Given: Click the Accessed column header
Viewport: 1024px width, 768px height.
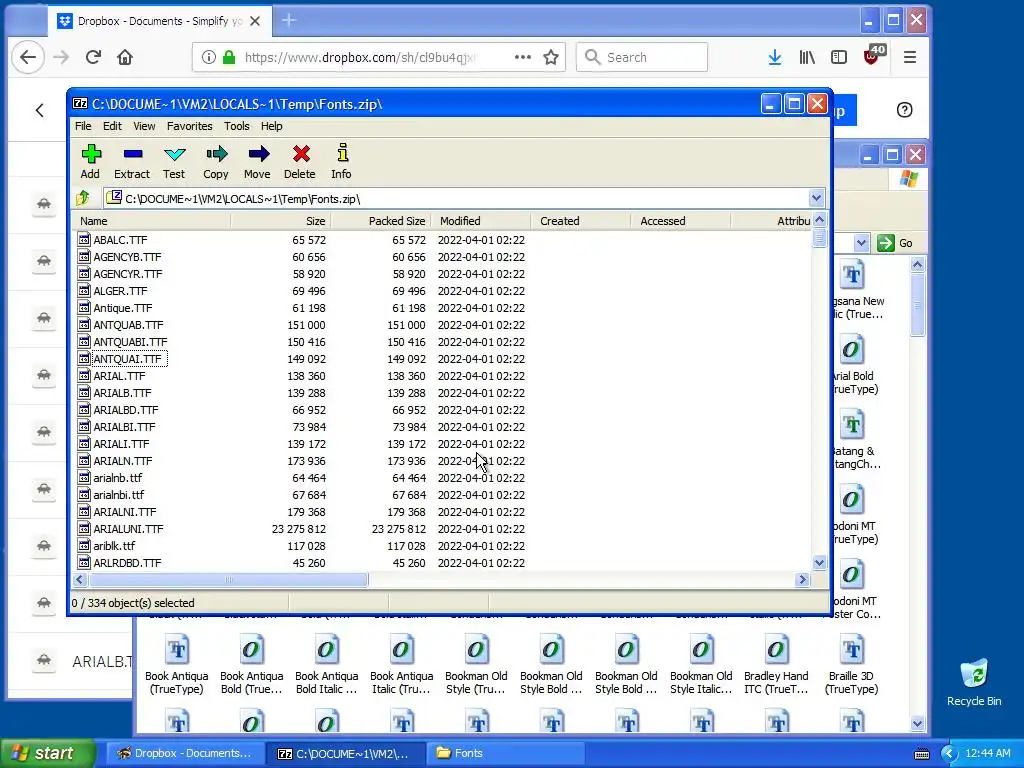Looking at the screenshot, I should pos(680,221).
